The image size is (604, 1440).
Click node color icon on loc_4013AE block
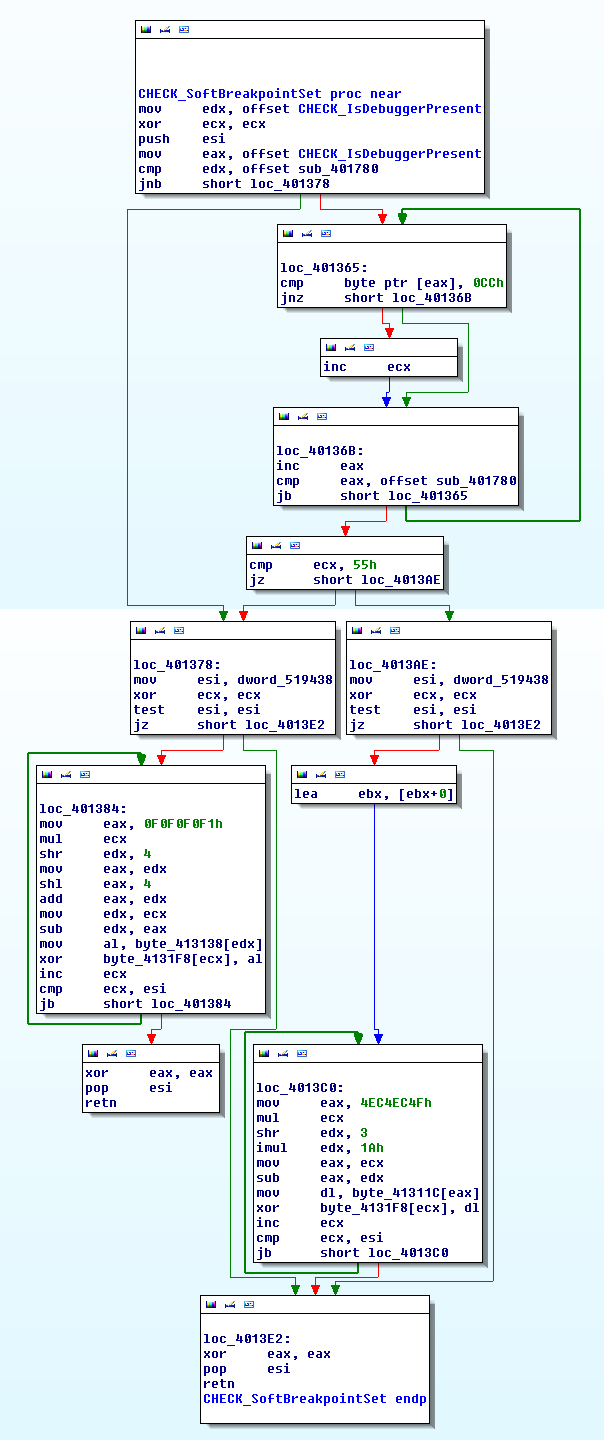357,631
